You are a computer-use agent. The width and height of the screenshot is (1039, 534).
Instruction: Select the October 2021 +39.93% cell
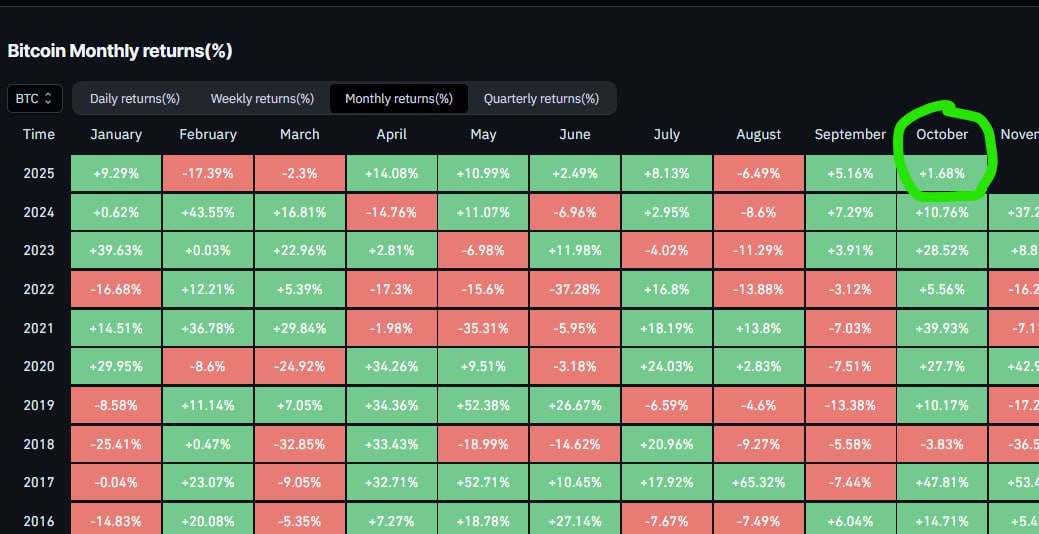coord(942,328)
